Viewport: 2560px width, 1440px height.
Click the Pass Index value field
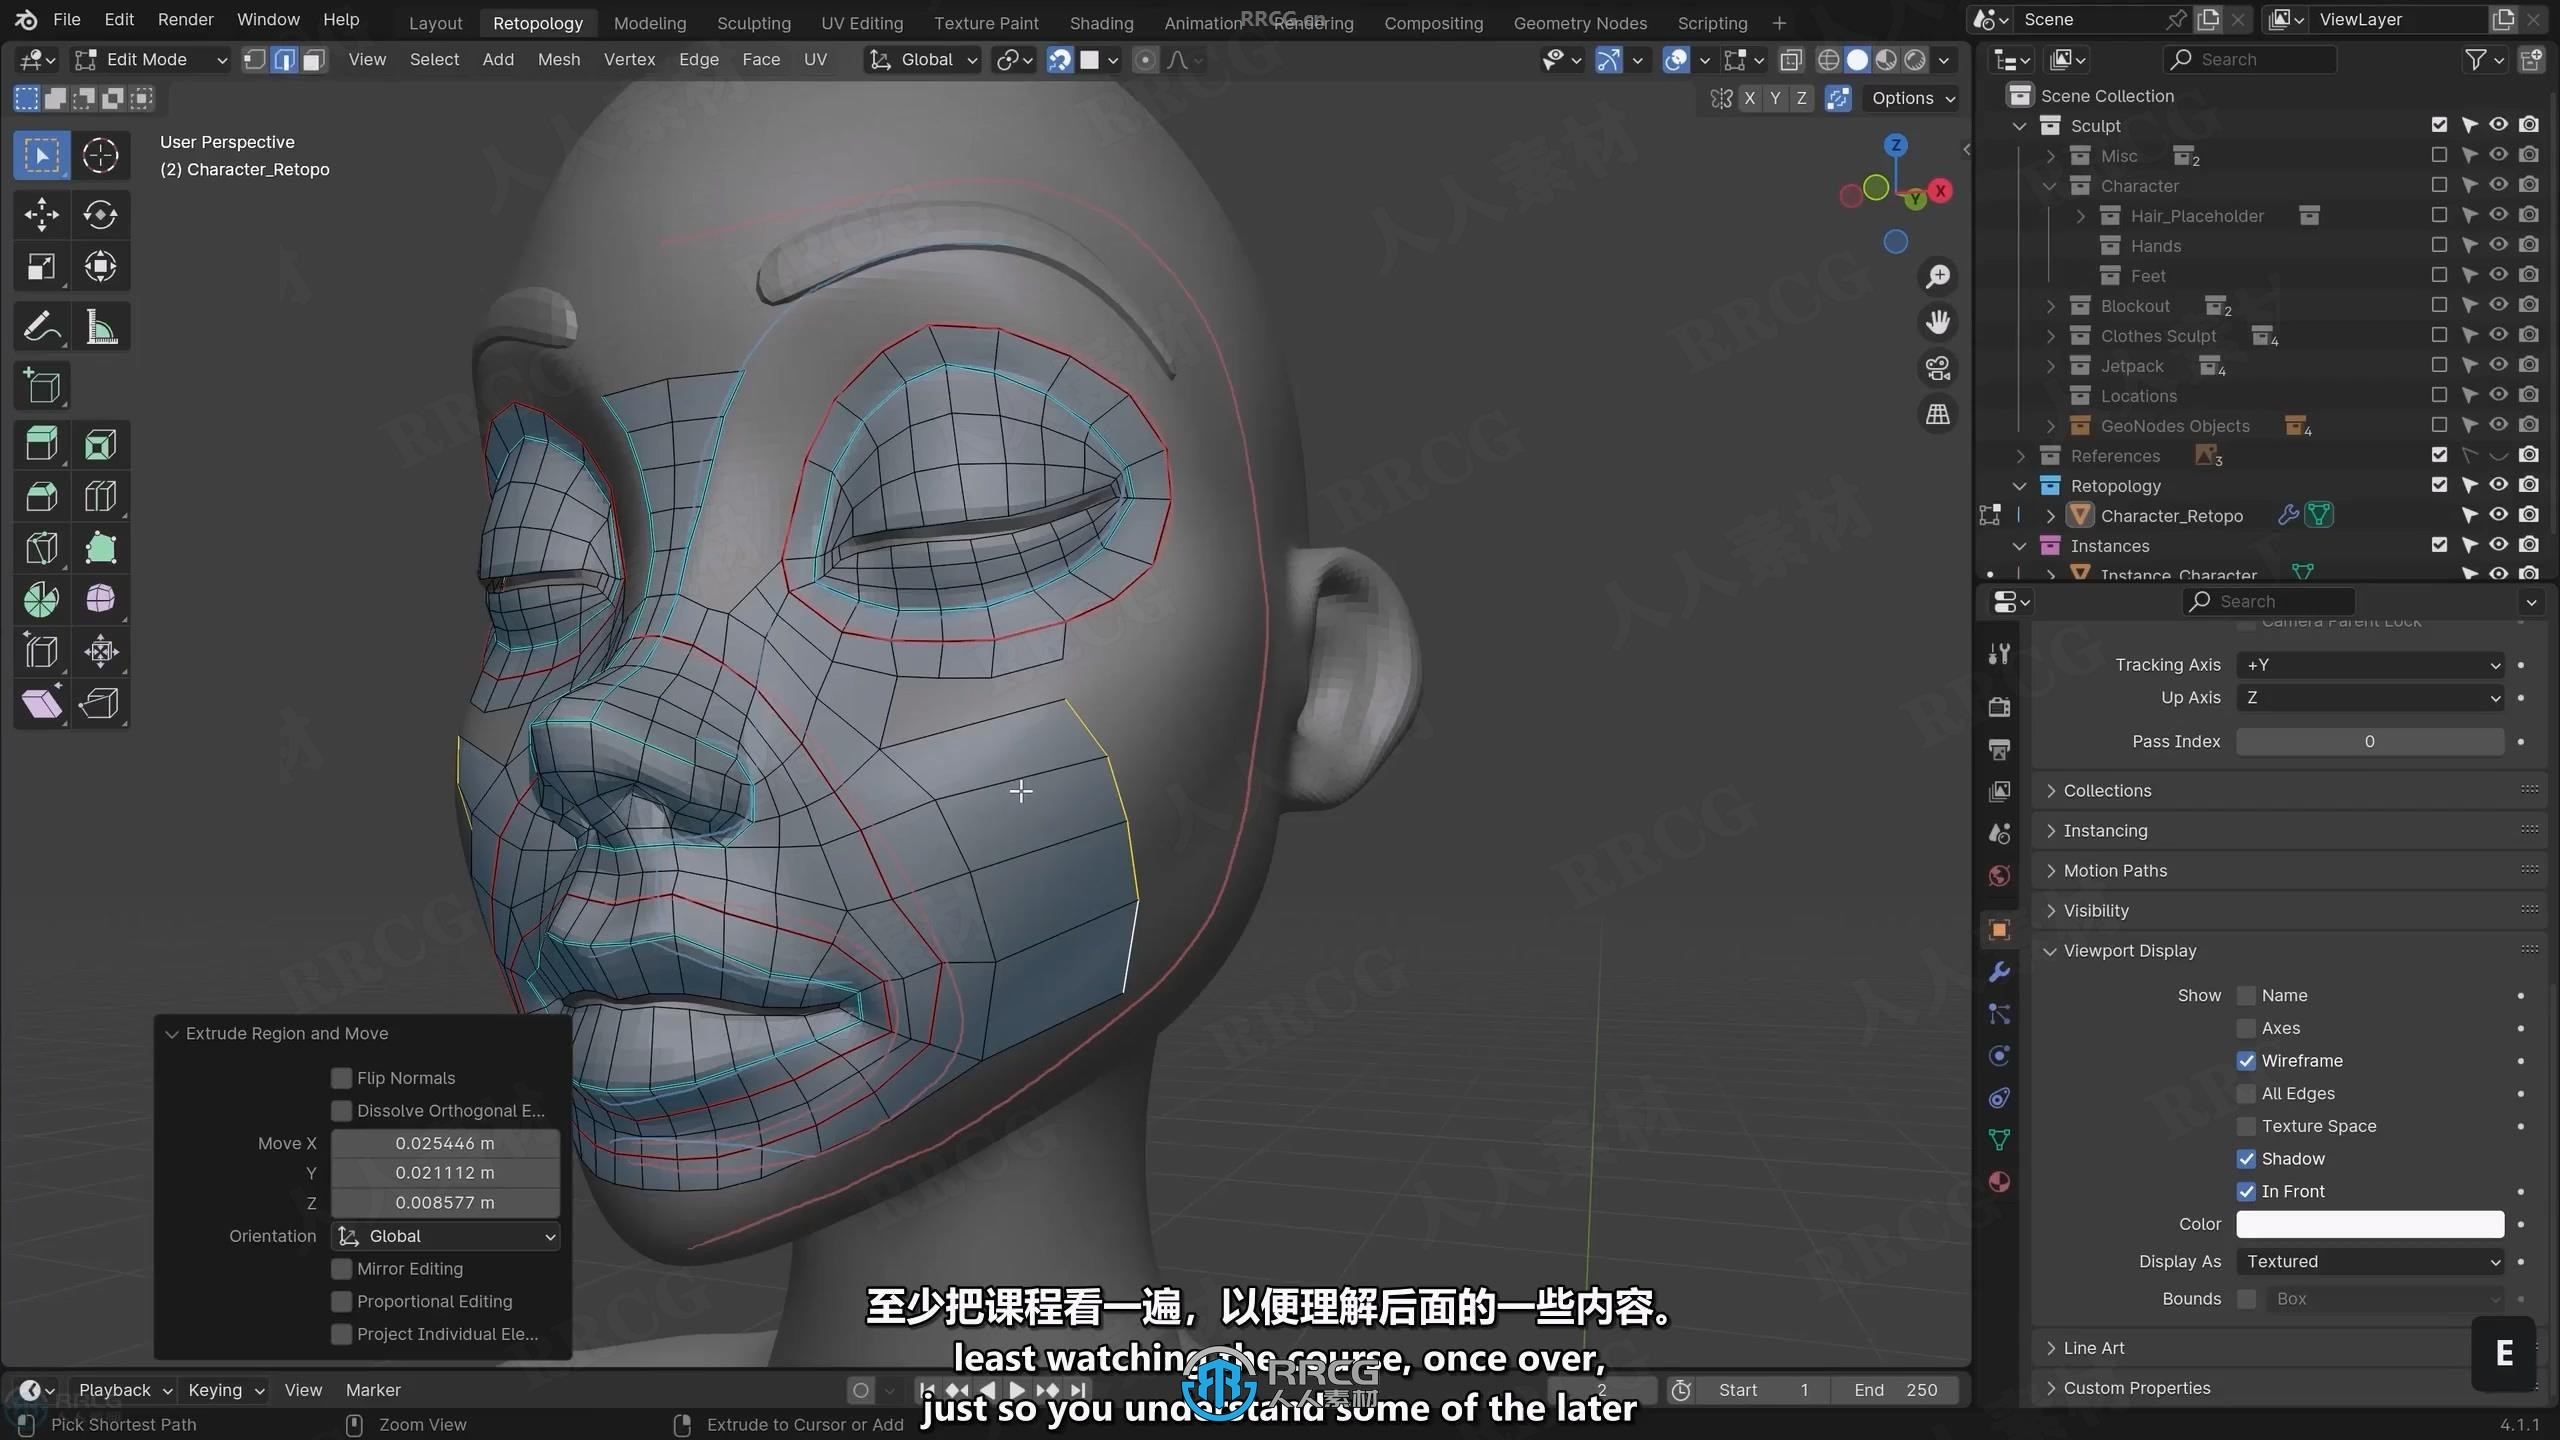(x=2369, y=742)
